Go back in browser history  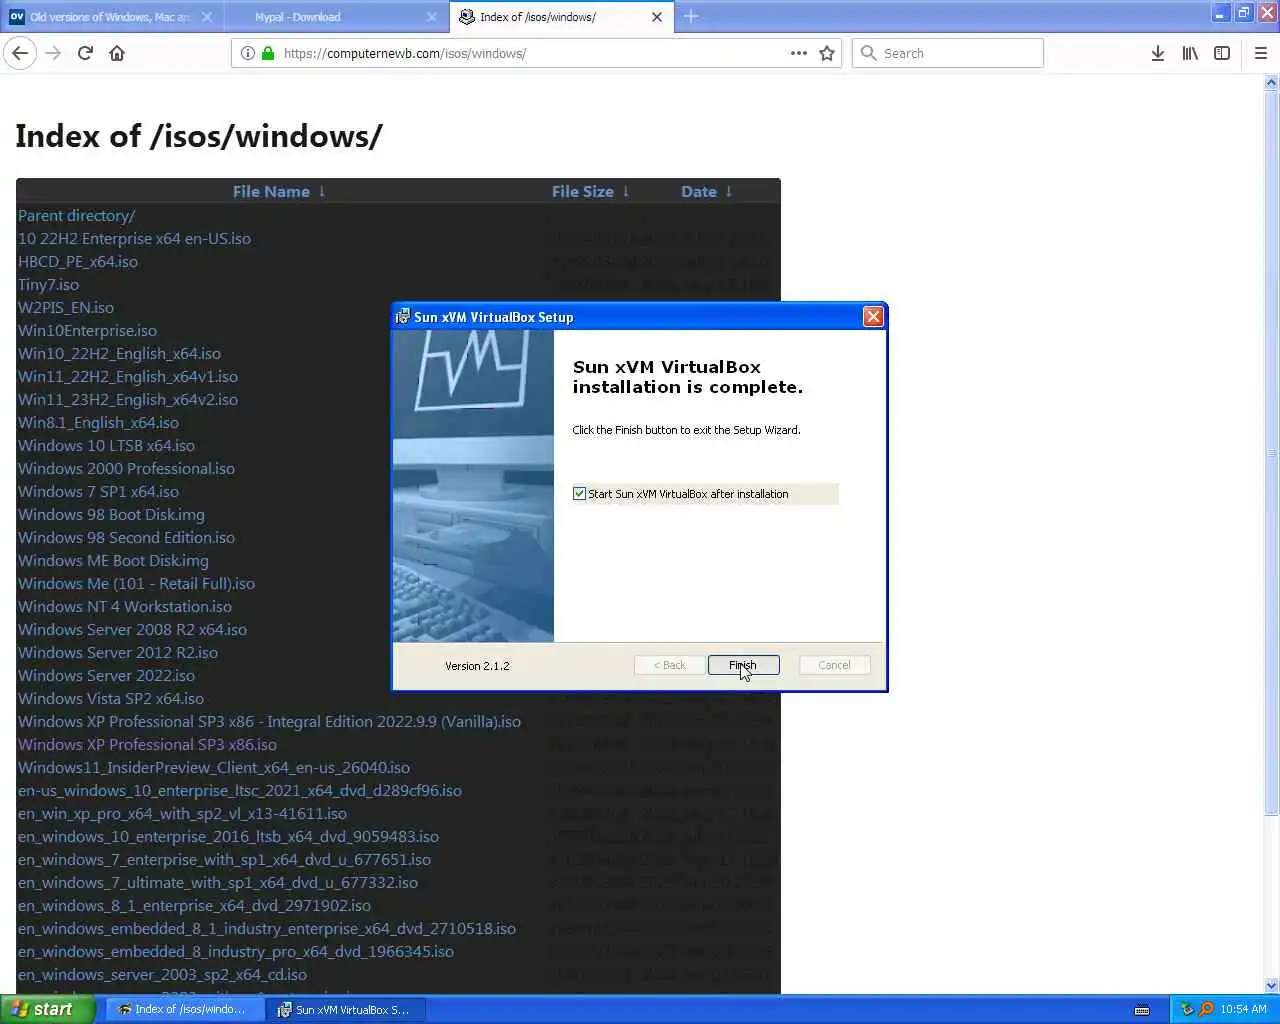20,53
